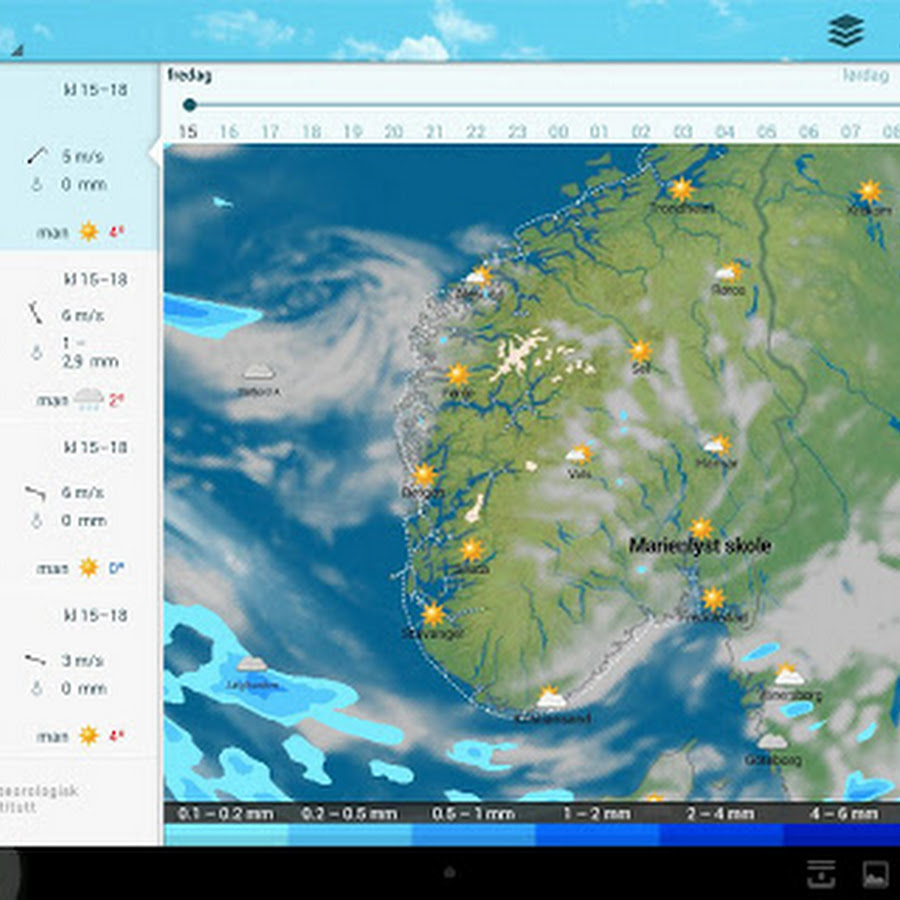The image size is (900, 900).
Task: Tap the sun icon over Stavanger
Action: (433, 614)
